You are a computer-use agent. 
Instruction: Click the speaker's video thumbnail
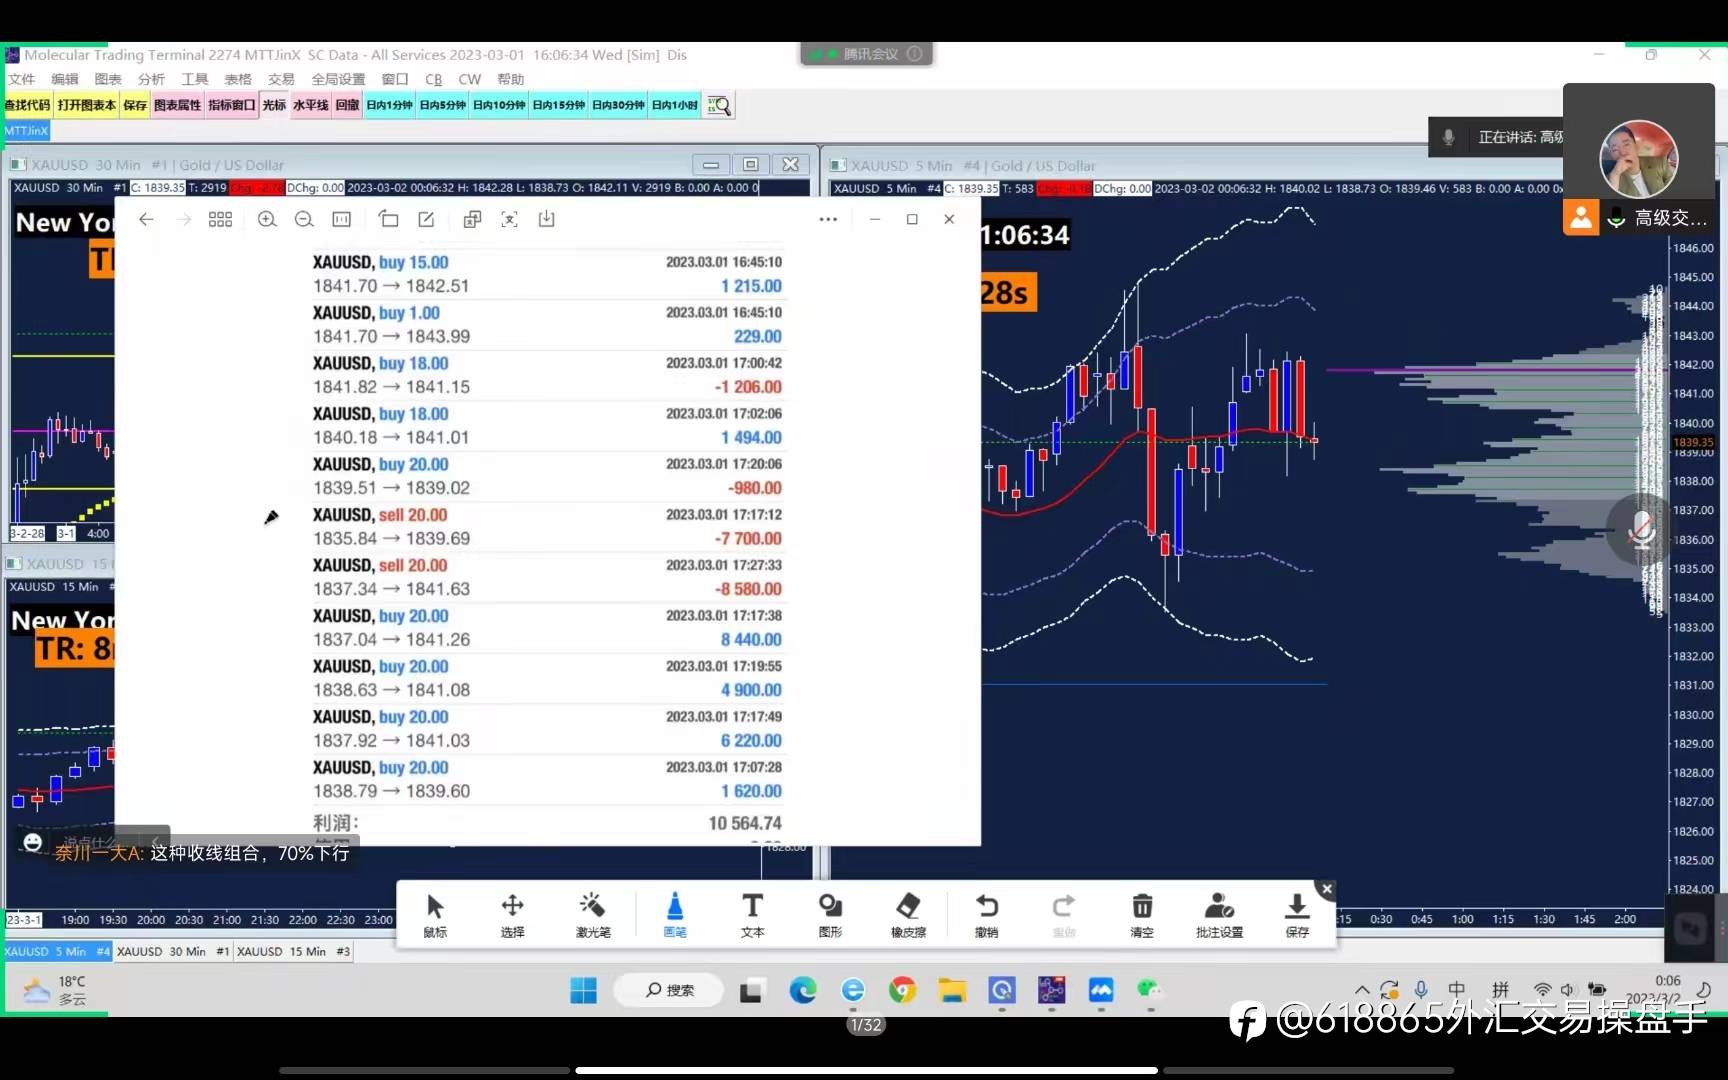tap(1638, 158)
